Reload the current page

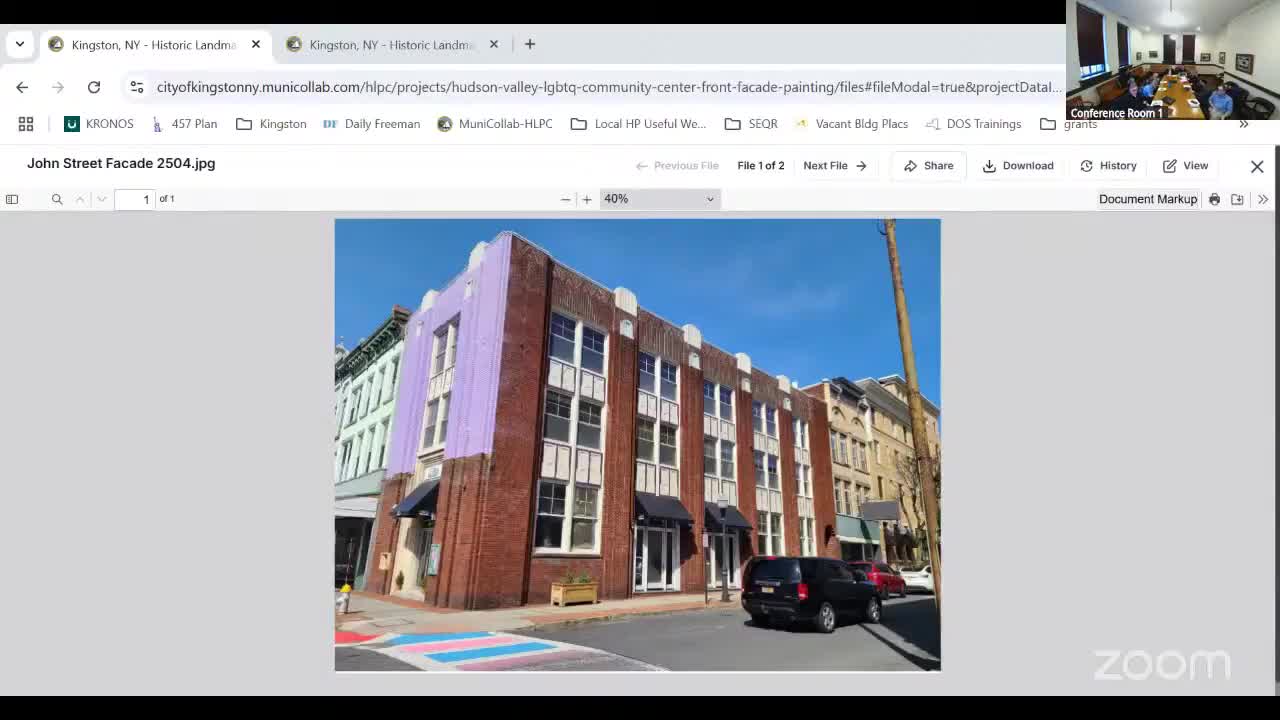(x=94, y=87)
